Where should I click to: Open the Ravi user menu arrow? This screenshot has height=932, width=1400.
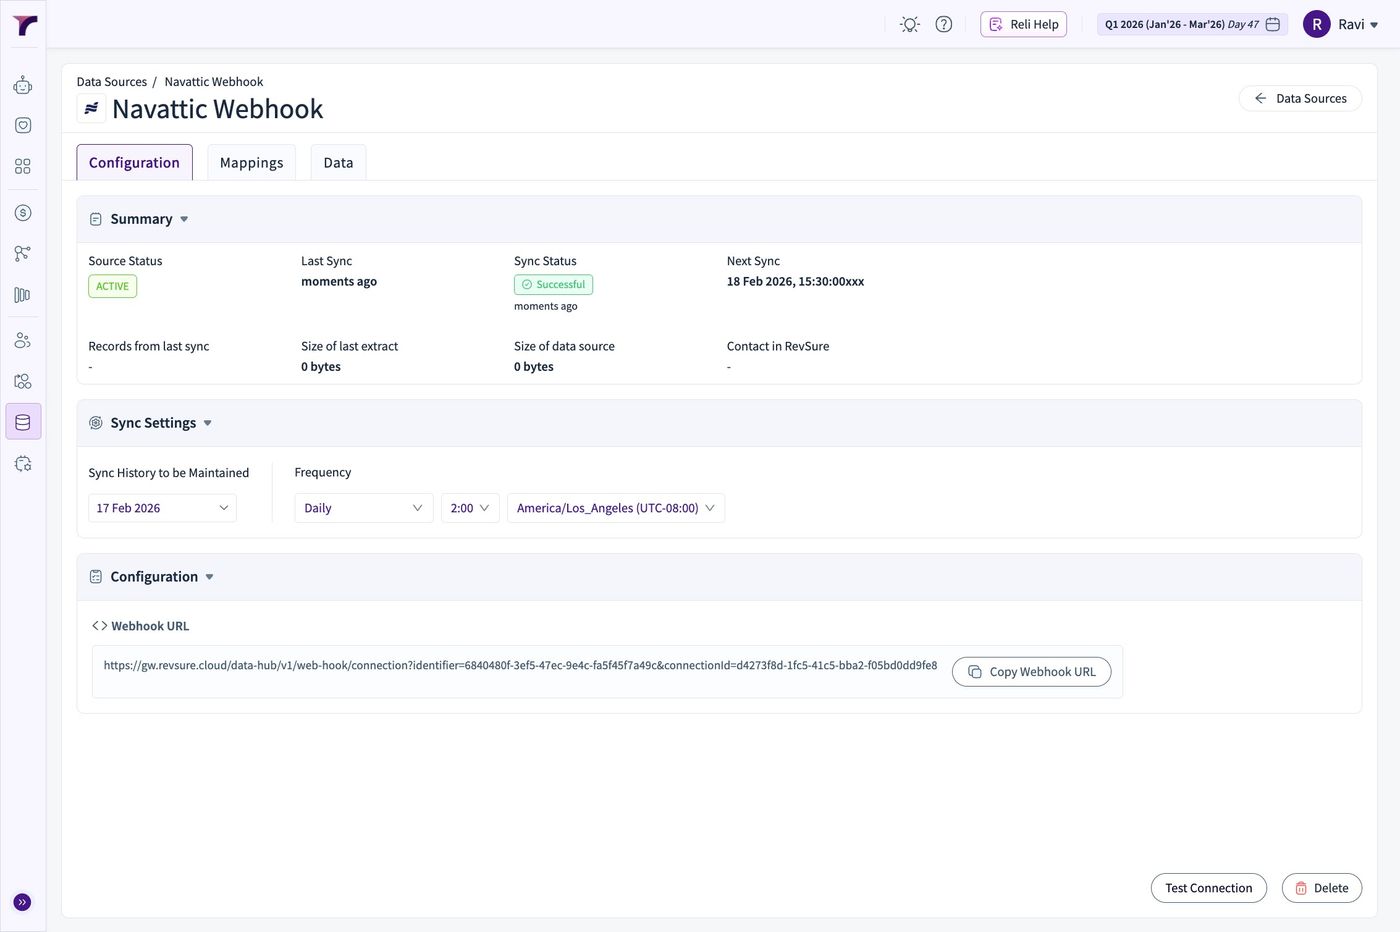[x=1374, y=25]
